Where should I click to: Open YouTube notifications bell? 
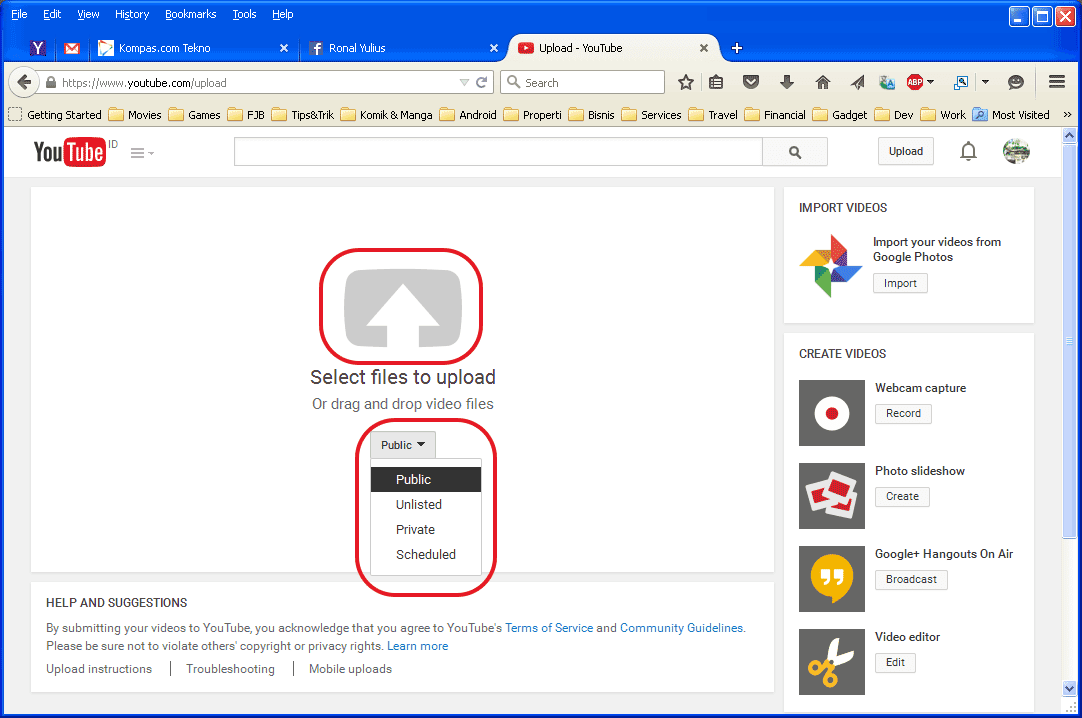click(x=968, y=151)
